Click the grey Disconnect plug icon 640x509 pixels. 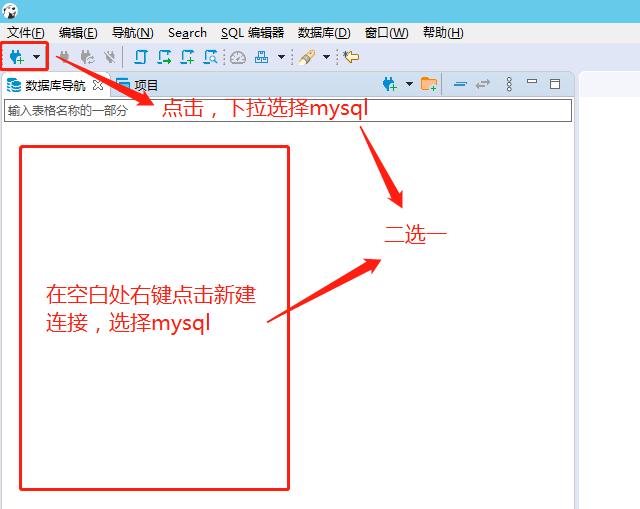(109, 57)
